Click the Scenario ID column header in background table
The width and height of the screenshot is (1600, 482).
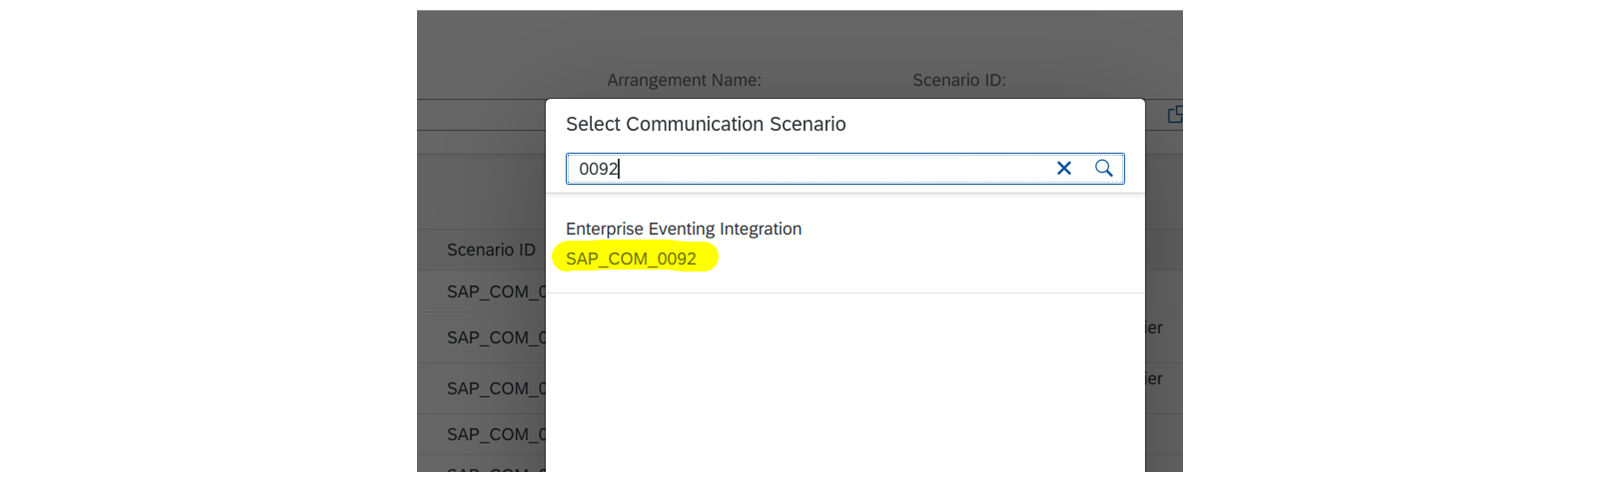[491, 250]
